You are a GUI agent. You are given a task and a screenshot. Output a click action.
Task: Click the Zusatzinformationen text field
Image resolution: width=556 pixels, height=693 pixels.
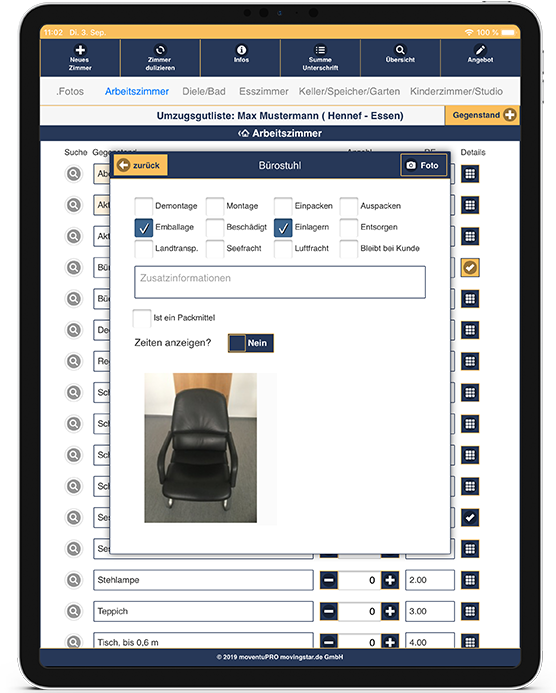[280, 282]
